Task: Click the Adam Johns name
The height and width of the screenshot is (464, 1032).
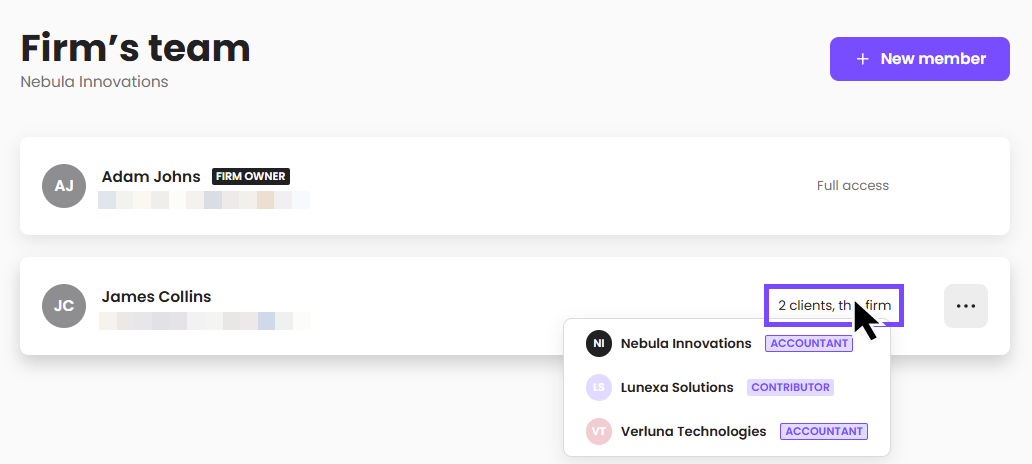Action: point(151,176)
